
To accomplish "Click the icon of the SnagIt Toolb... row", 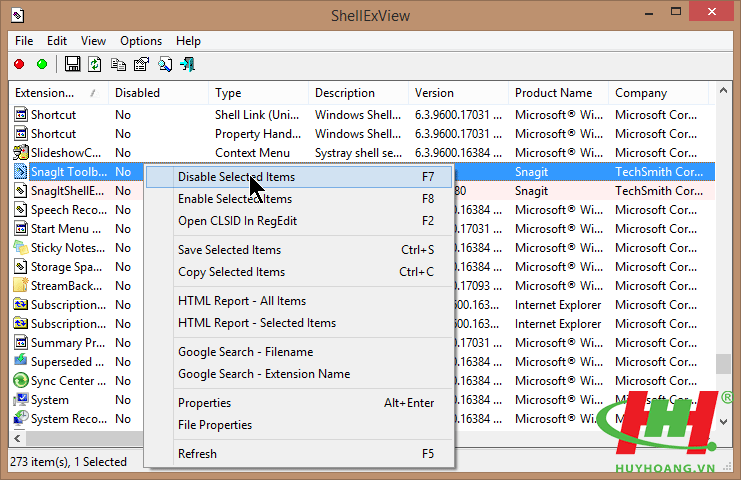I will 20,171.
